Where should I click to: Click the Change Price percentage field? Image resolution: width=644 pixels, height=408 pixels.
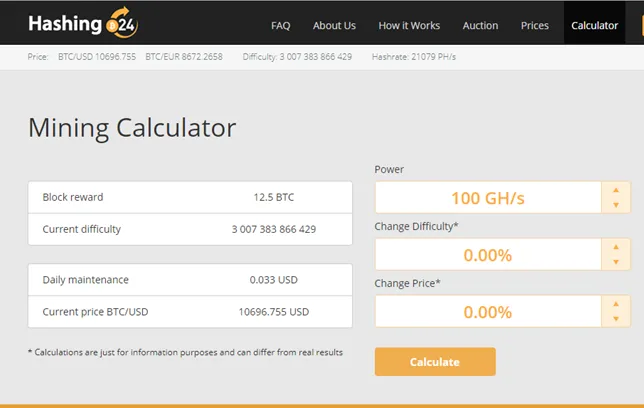coord(488,312)
